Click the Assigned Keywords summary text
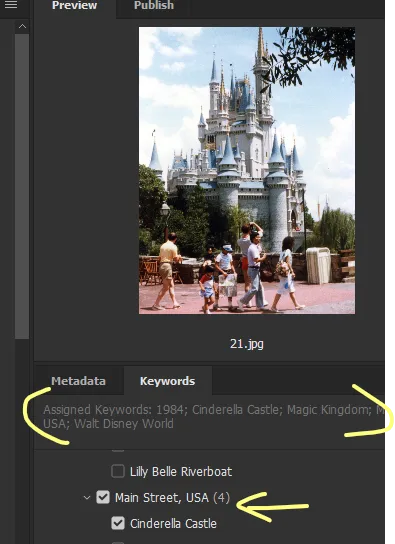 point(214,417)
